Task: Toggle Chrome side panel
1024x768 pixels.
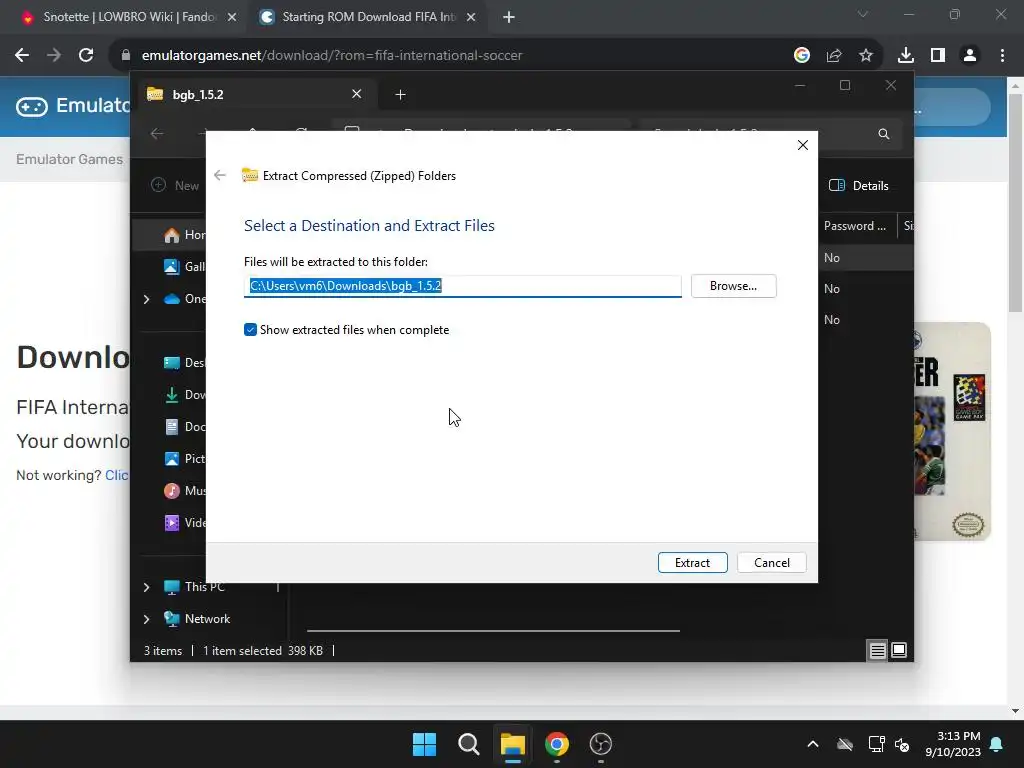Action: [x=938, y=56]
